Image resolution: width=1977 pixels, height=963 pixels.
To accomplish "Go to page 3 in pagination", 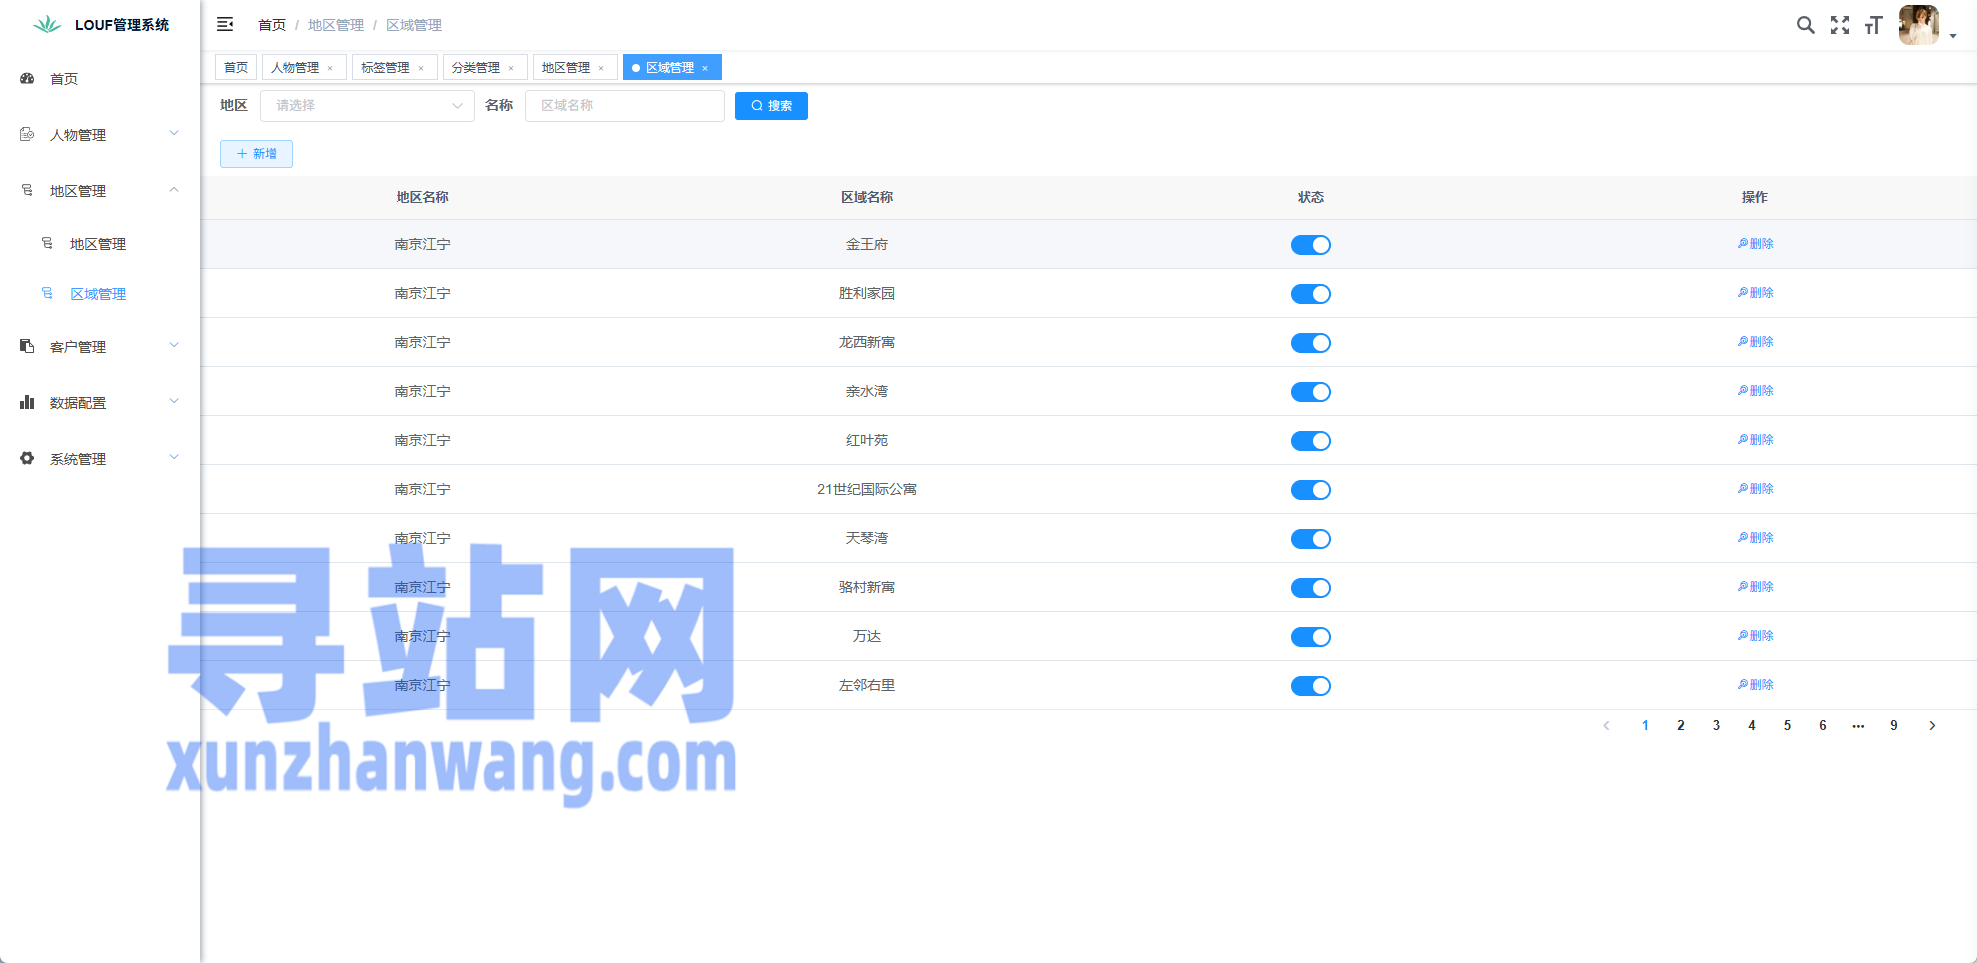I will (1716, 726).
